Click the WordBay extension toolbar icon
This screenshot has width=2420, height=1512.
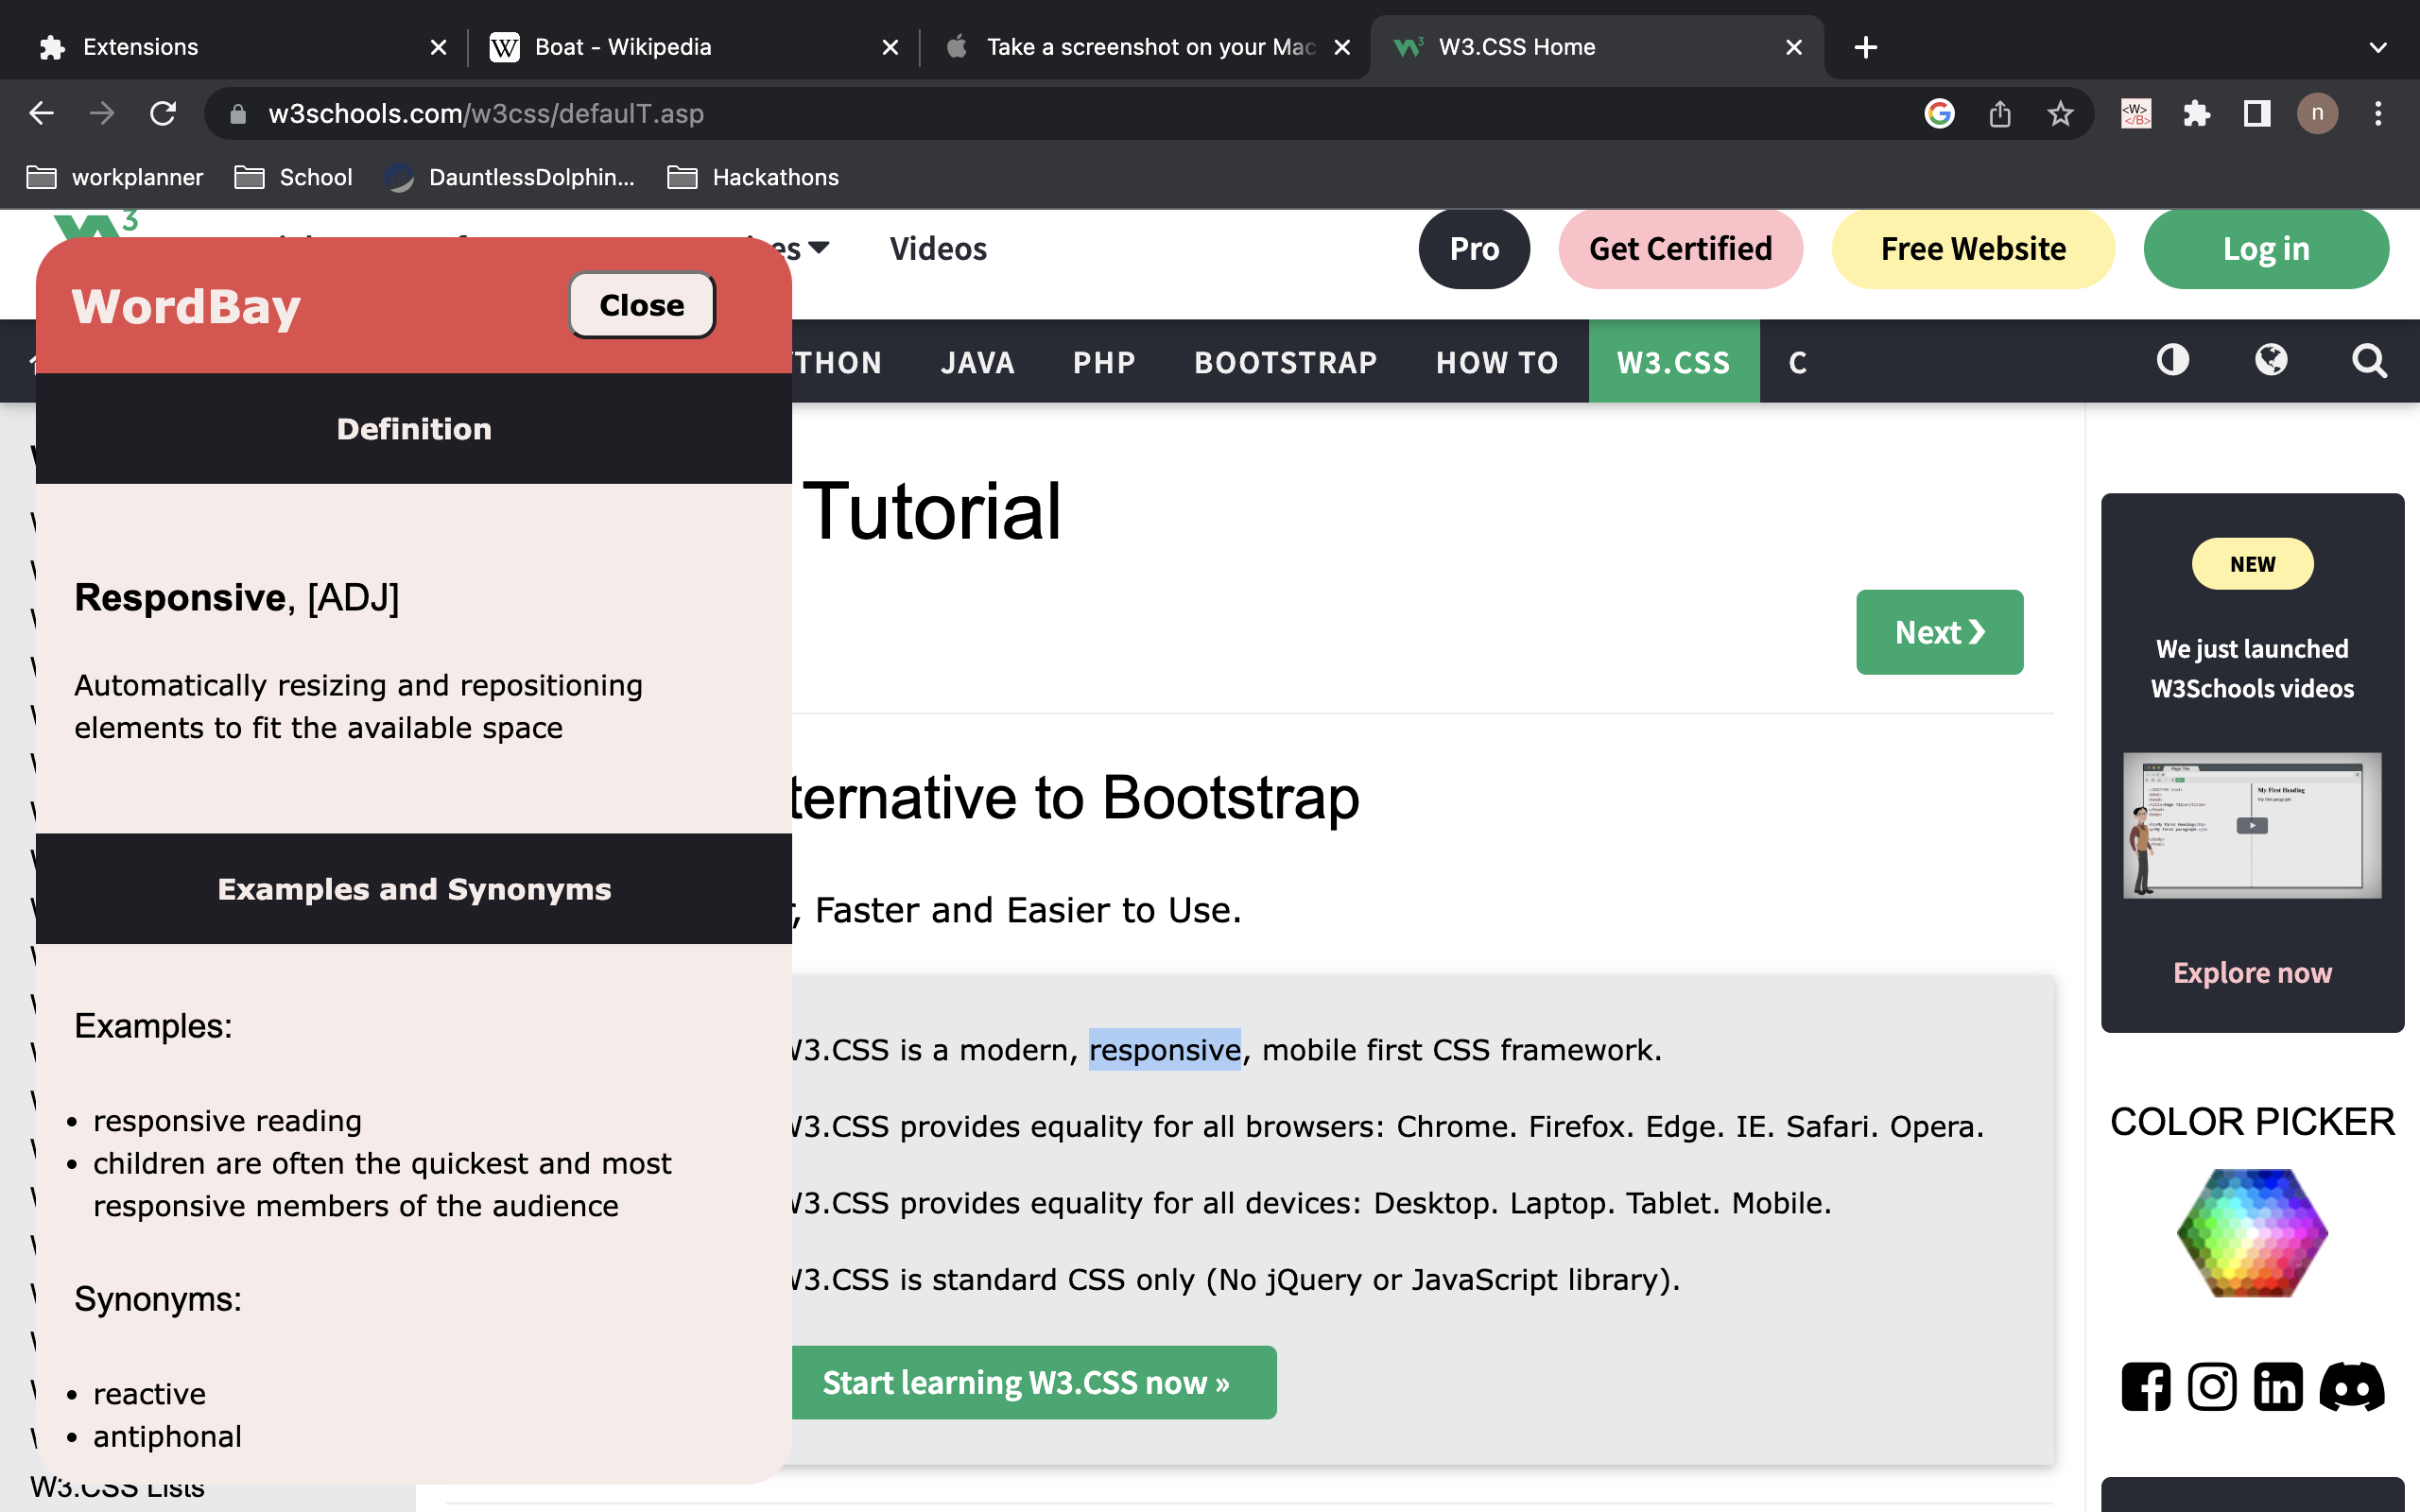pyautogui.click(x=2136, y=114)
